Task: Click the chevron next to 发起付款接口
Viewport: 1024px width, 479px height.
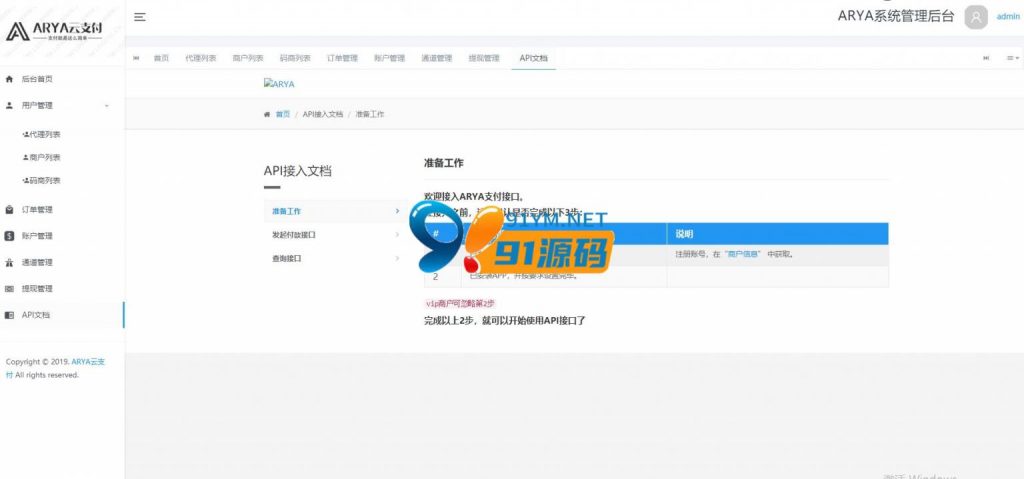Action: (397, 235)
